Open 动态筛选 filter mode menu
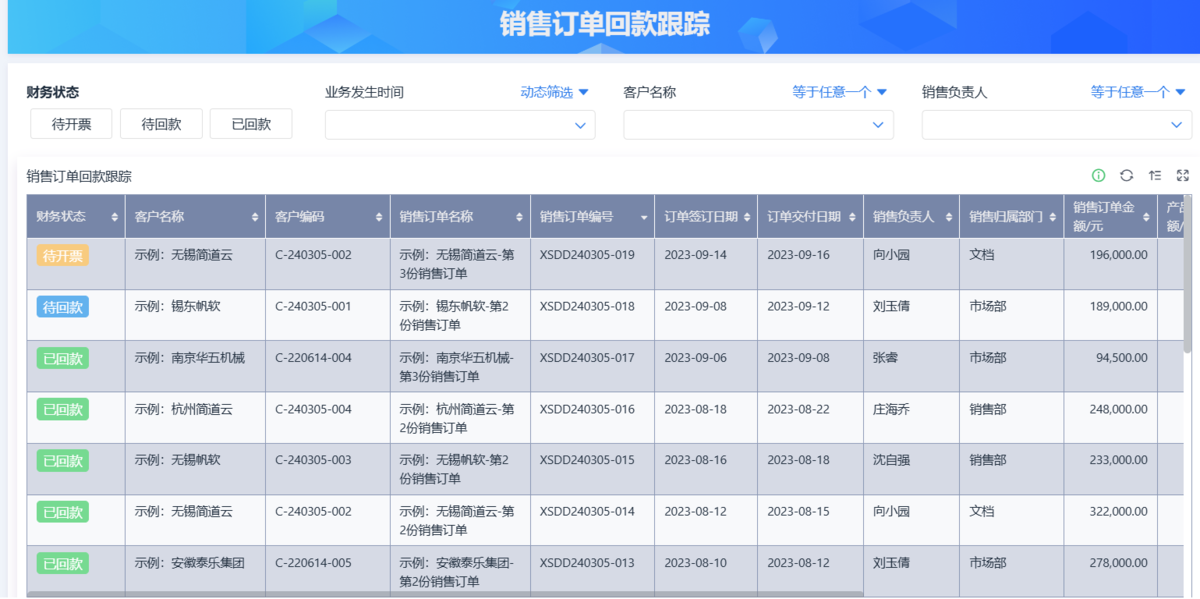 554,92
